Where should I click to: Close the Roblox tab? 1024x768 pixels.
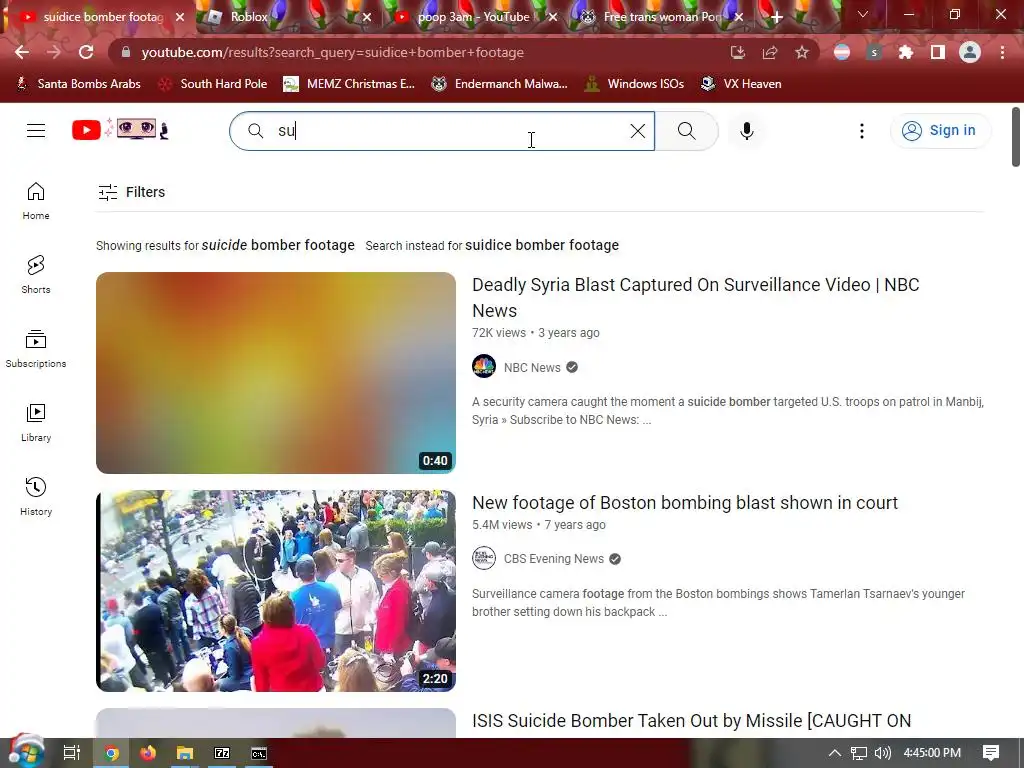(x=367, y=17)
